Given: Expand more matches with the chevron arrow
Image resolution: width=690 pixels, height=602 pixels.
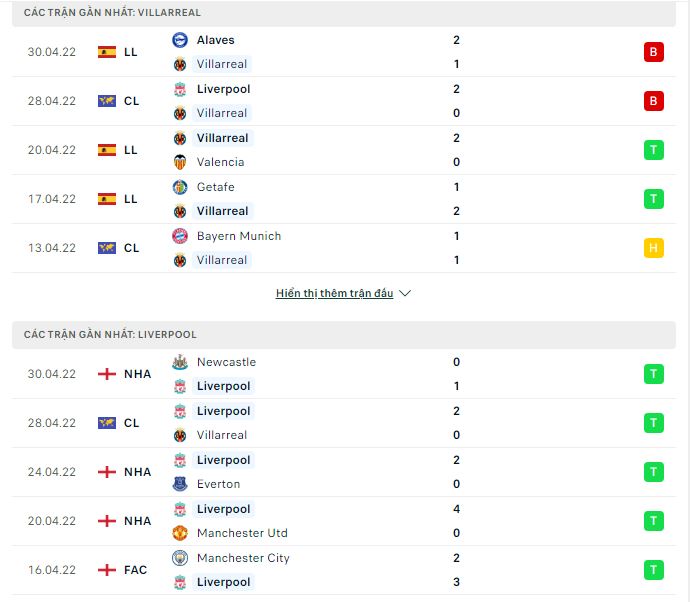Looking at the screenshot, I should click(405, 294).
